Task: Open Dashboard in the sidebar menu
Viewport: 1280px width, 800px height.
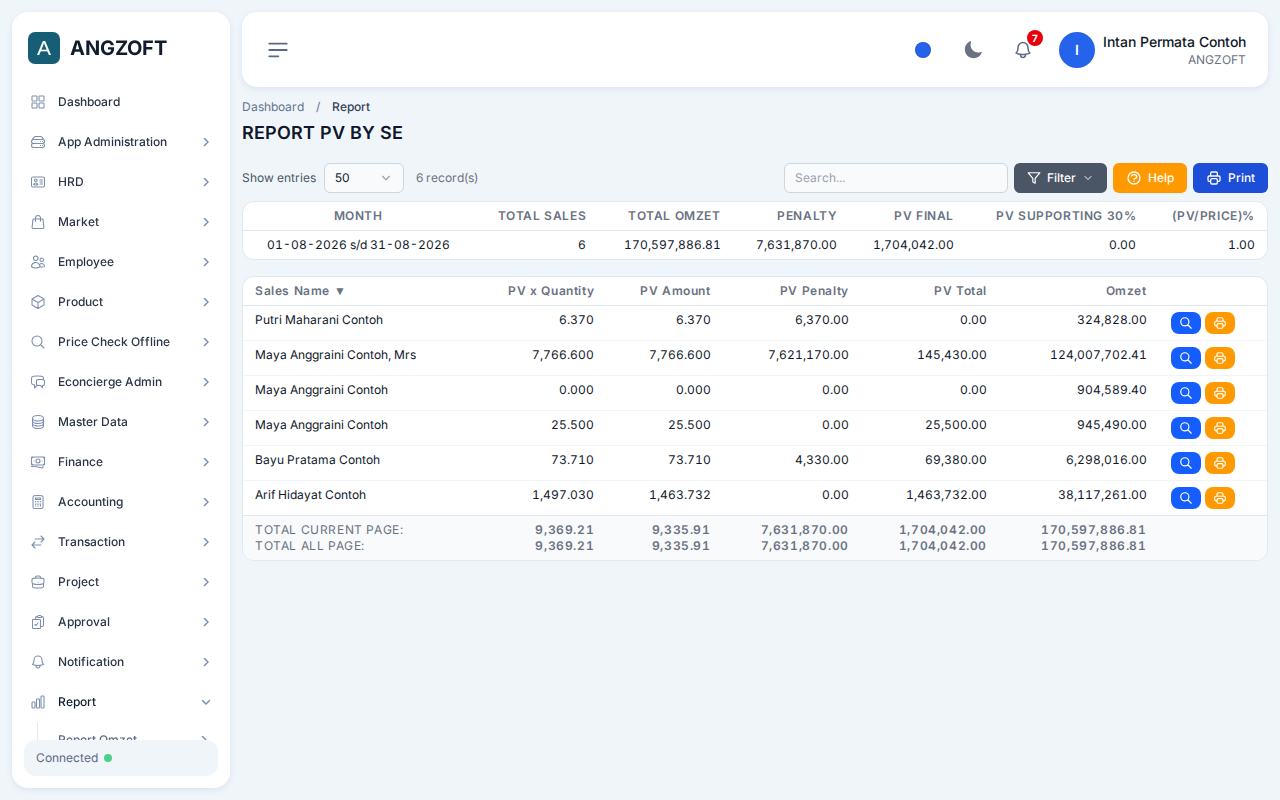Action: tap(121, 102)
